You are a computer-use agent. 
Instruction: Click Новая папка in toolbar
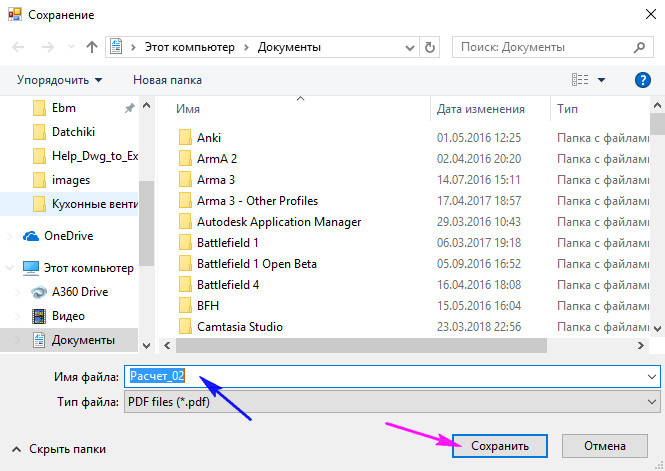(167, 80)
